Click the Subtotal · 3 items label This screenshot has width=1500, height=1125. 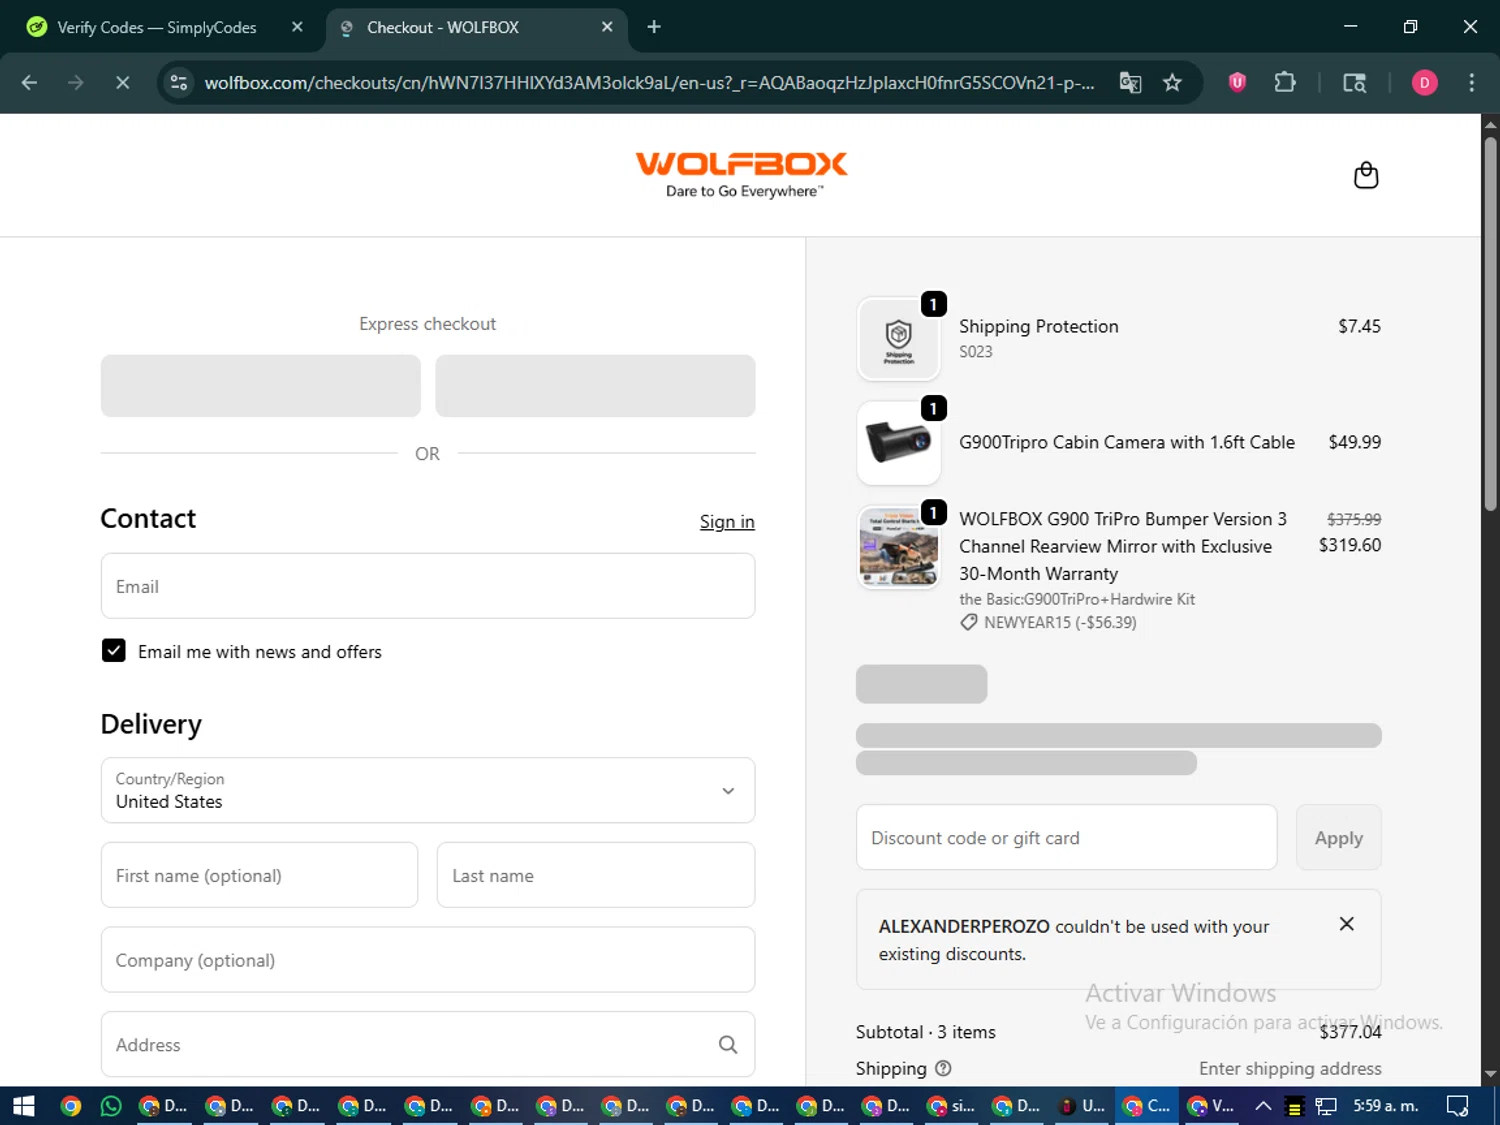925,1032
